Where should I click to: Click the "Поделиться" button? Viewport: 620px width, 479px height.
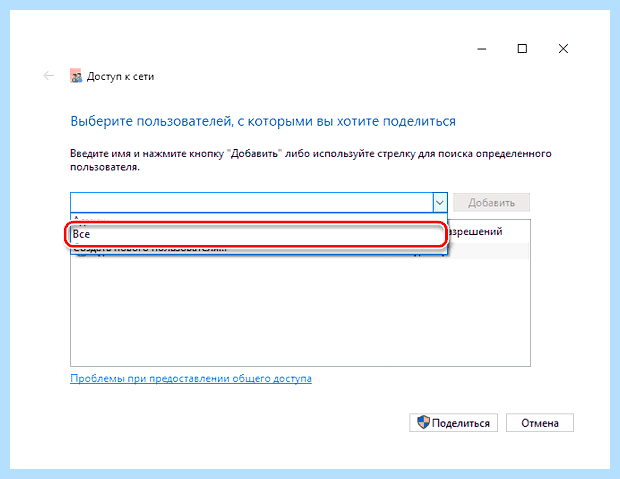(453, 423)
